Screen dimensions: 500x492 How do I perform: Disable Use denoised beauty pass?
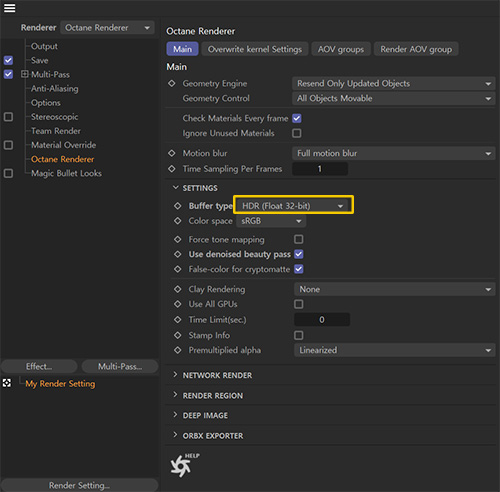[x=299, y=254]
